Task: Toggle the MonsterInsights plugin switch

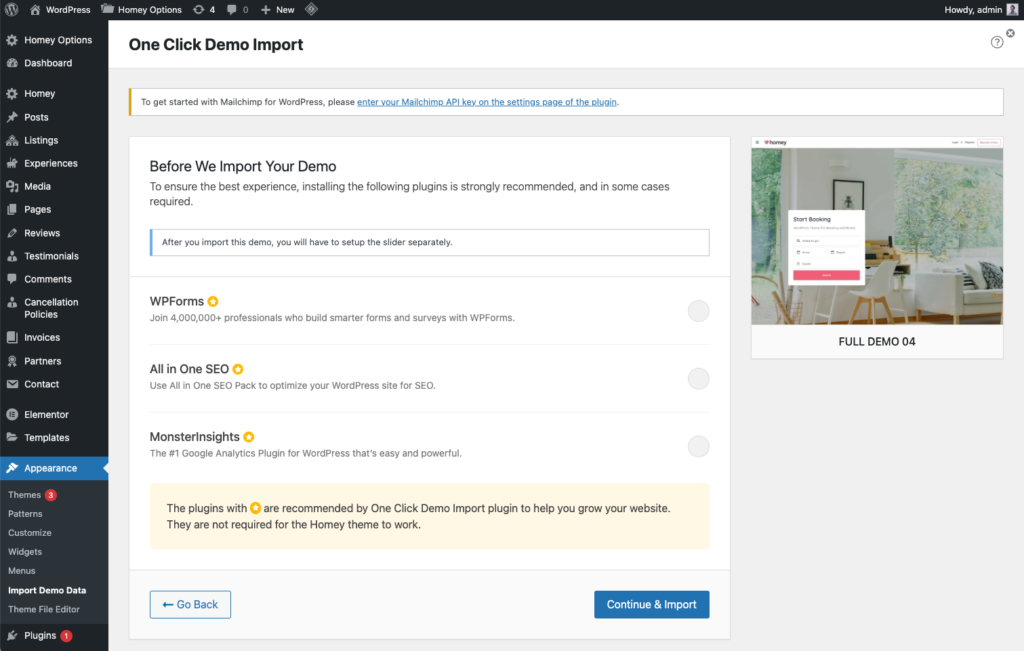Action: pyautogui.click(x=698, y=447)
